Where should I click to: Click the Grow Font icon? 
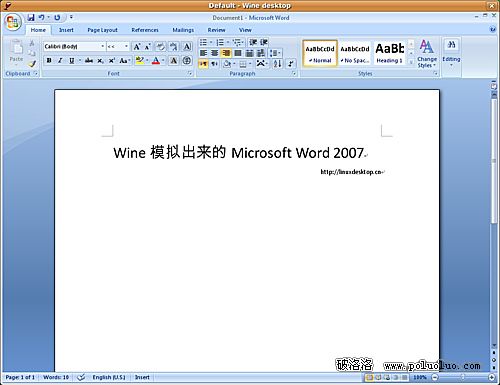pyautogui.click(x=137, y=47)
